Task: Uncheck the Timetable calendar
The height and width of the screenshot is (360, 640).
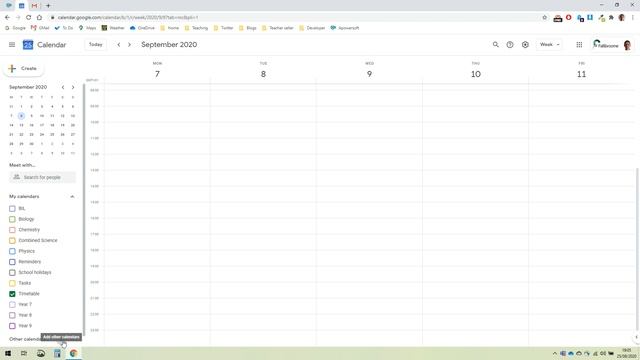Action: [12, 294]
